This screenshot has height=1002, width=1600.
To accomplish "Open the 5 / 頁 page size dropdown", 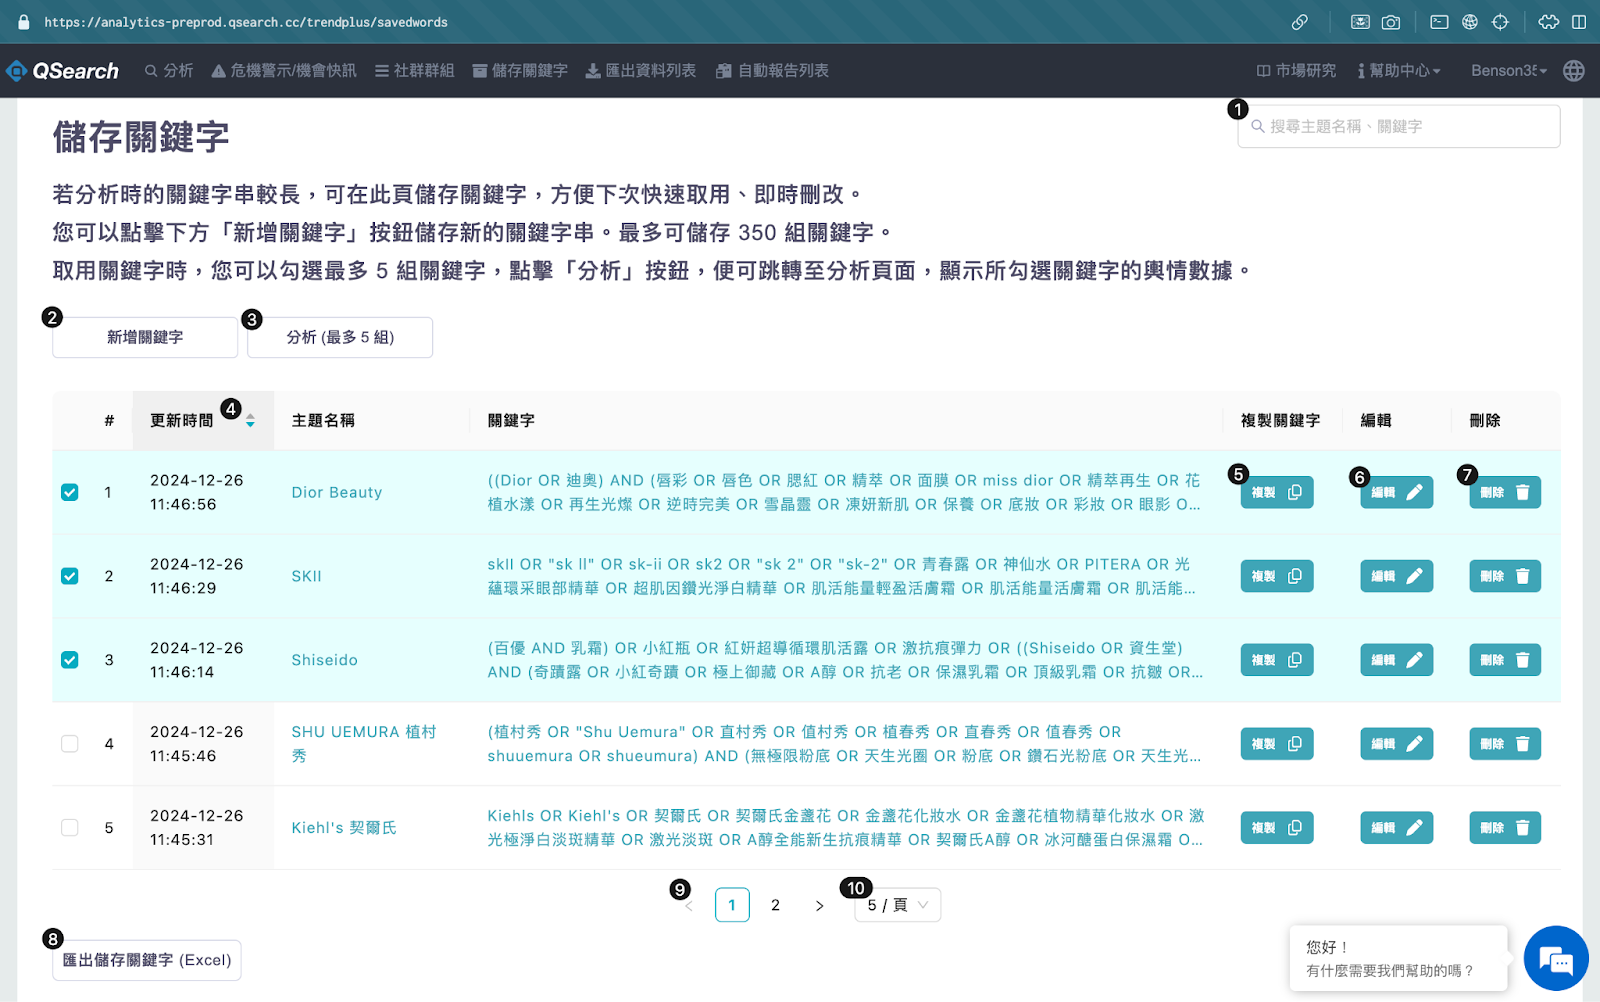I will click(x=898, y=905).
